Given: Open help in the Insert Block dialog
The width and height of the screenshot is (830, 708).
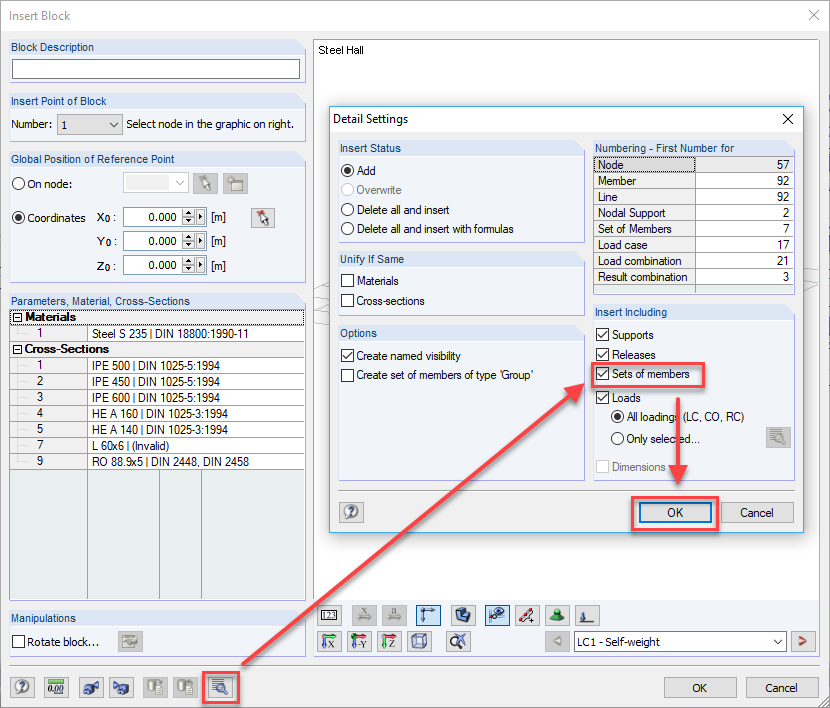Looking at the screenshot, I should (22, 687).
